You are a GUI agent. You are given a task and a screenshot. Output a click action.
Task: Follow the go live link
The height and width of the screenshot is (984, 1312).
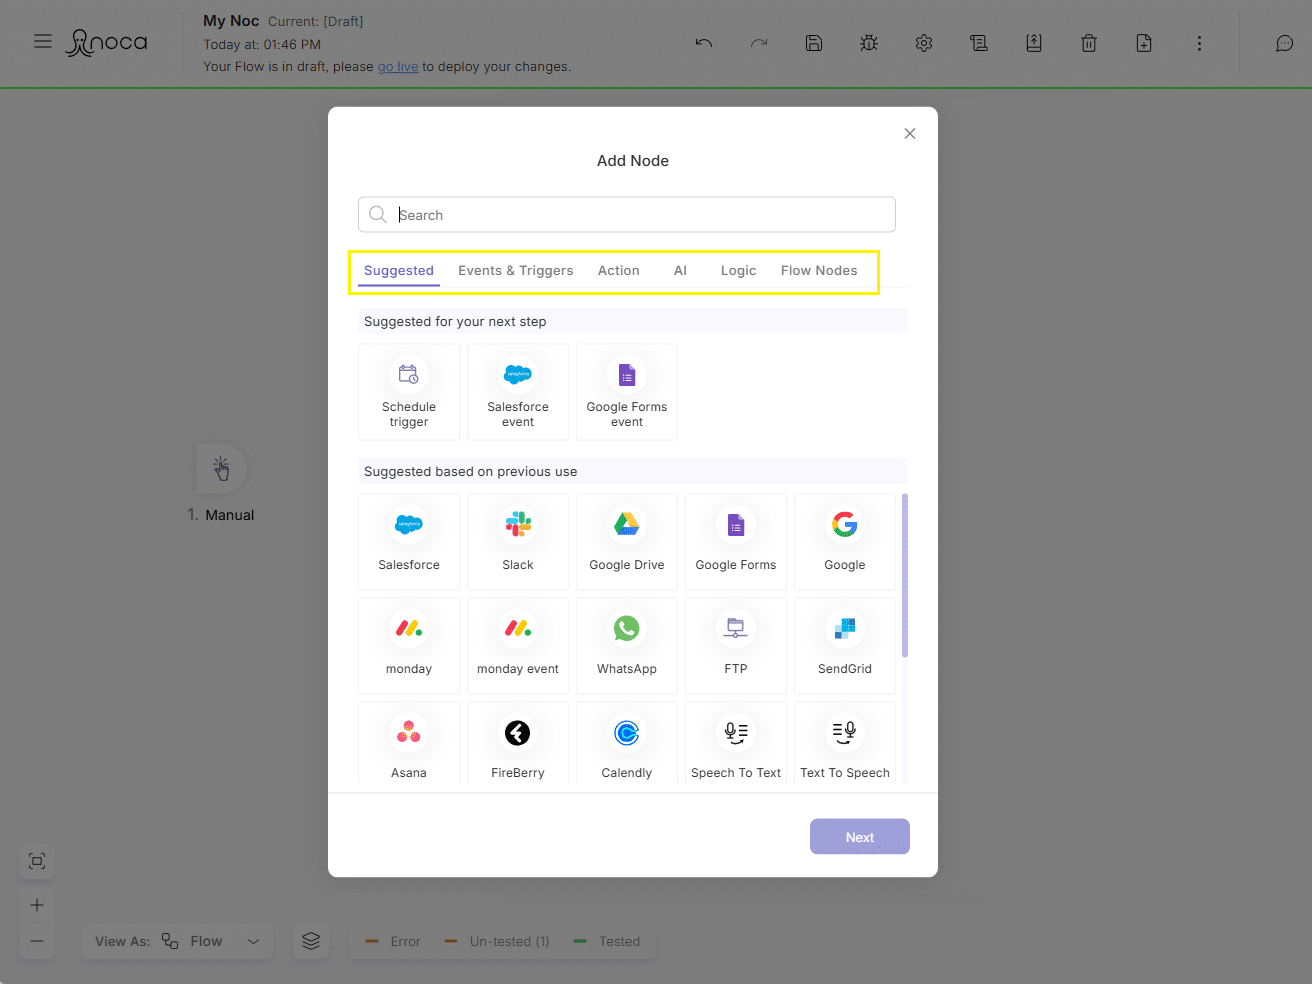pyautogui.click(x=398, y=67)
